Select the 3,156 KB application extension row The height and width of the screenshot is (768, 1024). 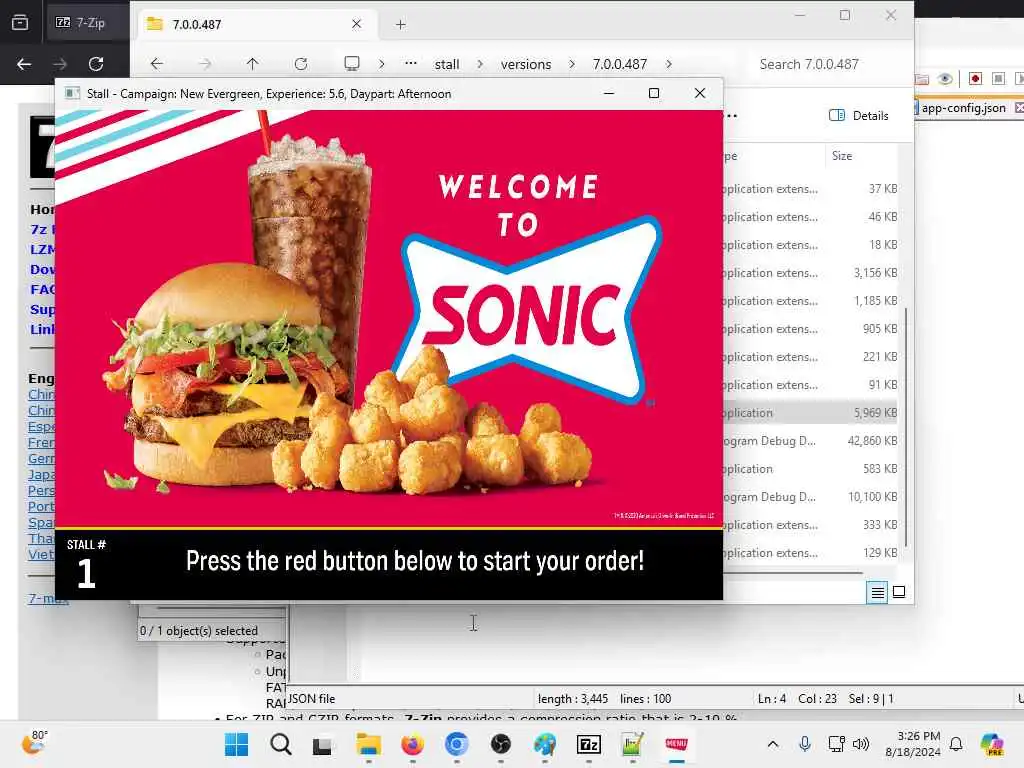(810, 273)
